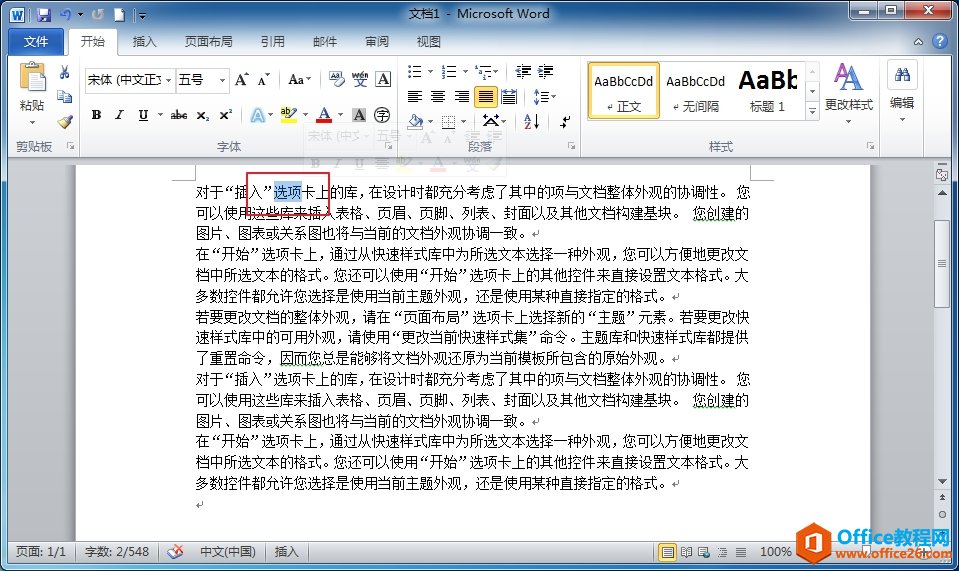This screenshot has width=959, height=571.
Task: Decrease paragraph indent
Action: click(x=523, y=72)
